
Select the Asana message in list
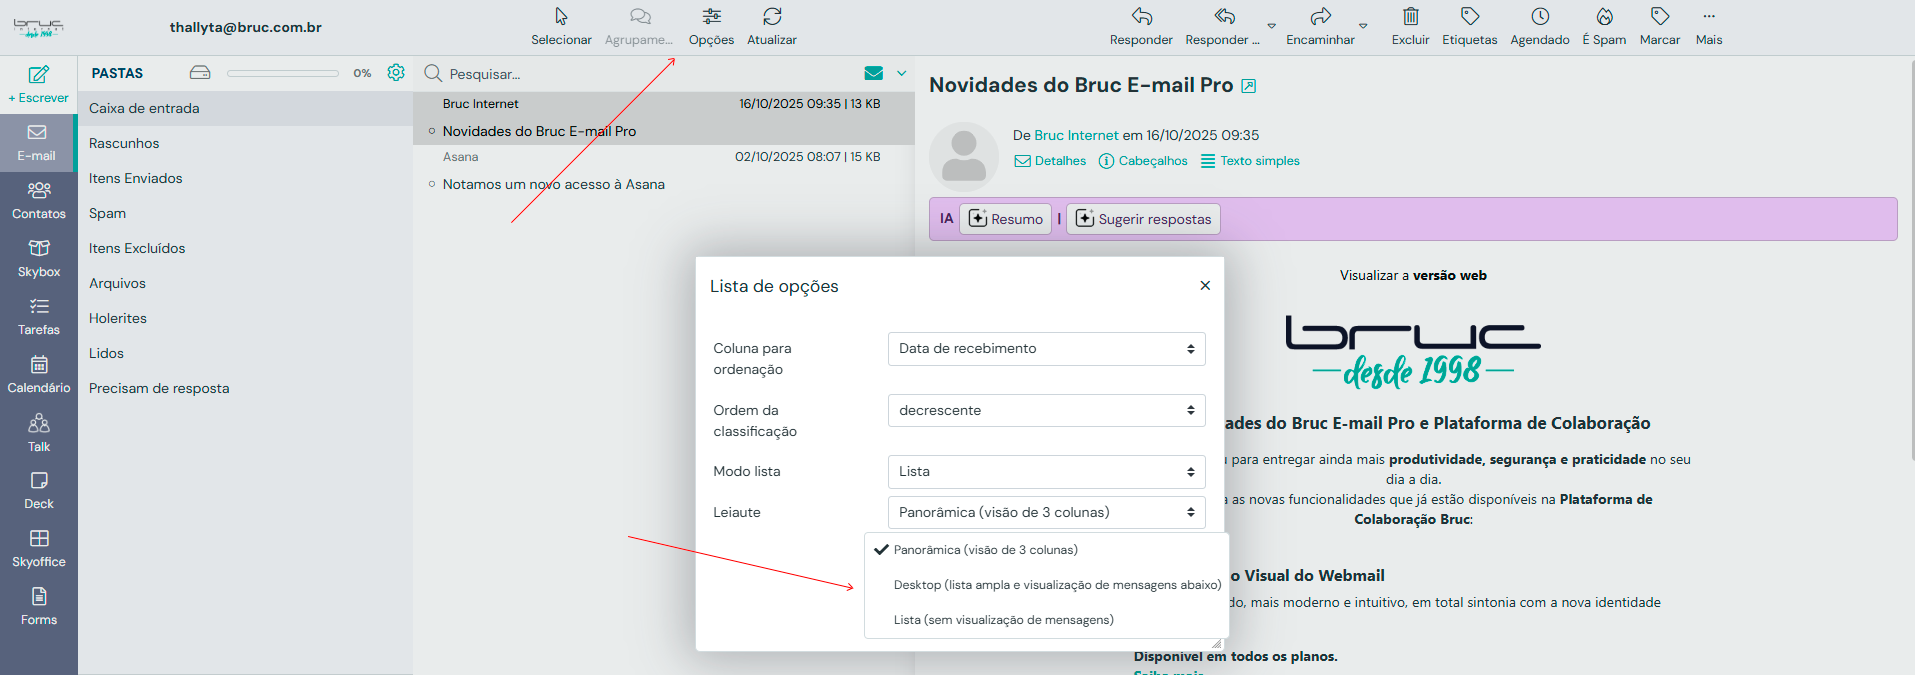[663, 171]
